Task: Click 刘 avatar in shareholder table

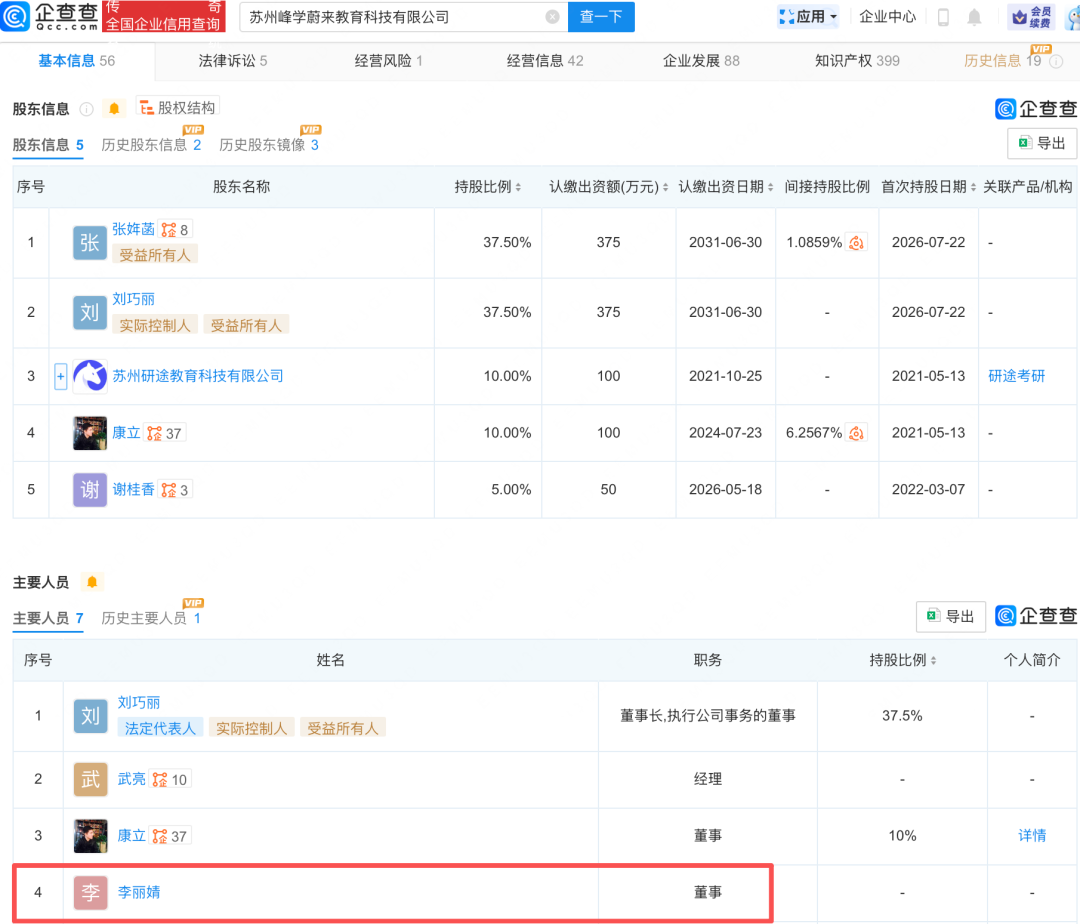Action: click(x=90, y=313)
